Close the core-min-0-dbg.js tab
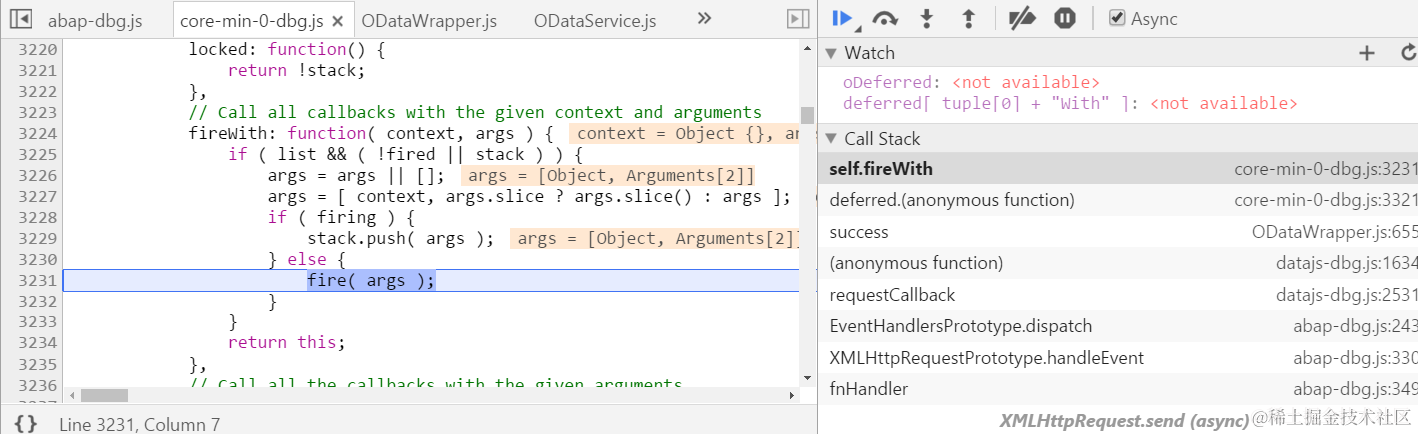The image size is (1418, 434). pyautogui.click(x=338, y=20)
